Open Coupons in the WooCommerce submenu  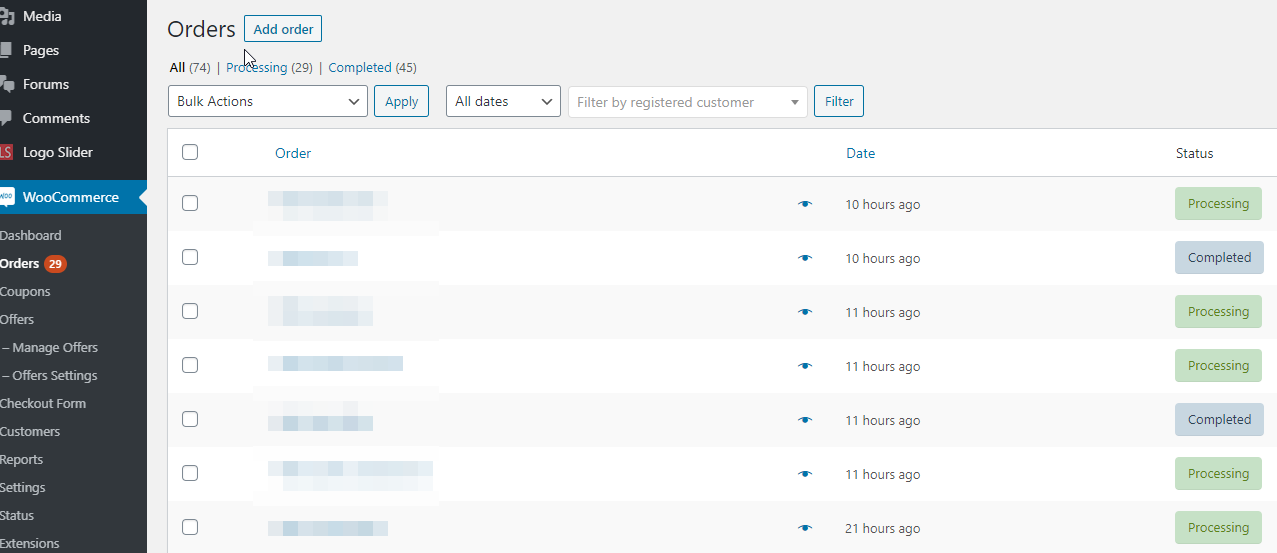(25, 292)
